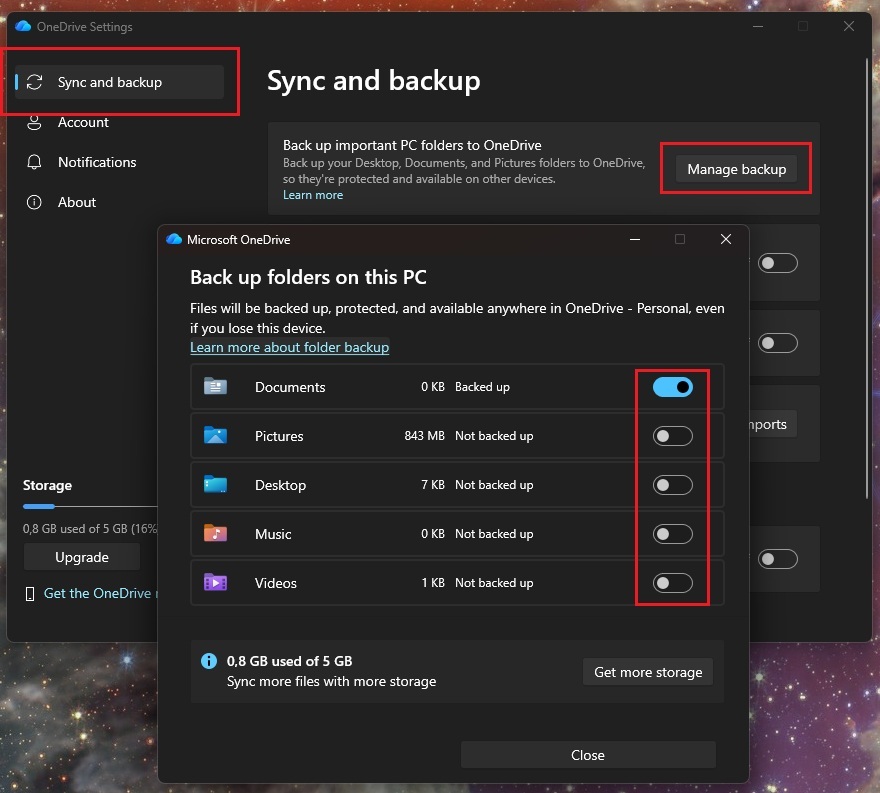The height and width of the screenshot is (793, 880).
Task: Click the Pictures folder icon
Action: 215,436
